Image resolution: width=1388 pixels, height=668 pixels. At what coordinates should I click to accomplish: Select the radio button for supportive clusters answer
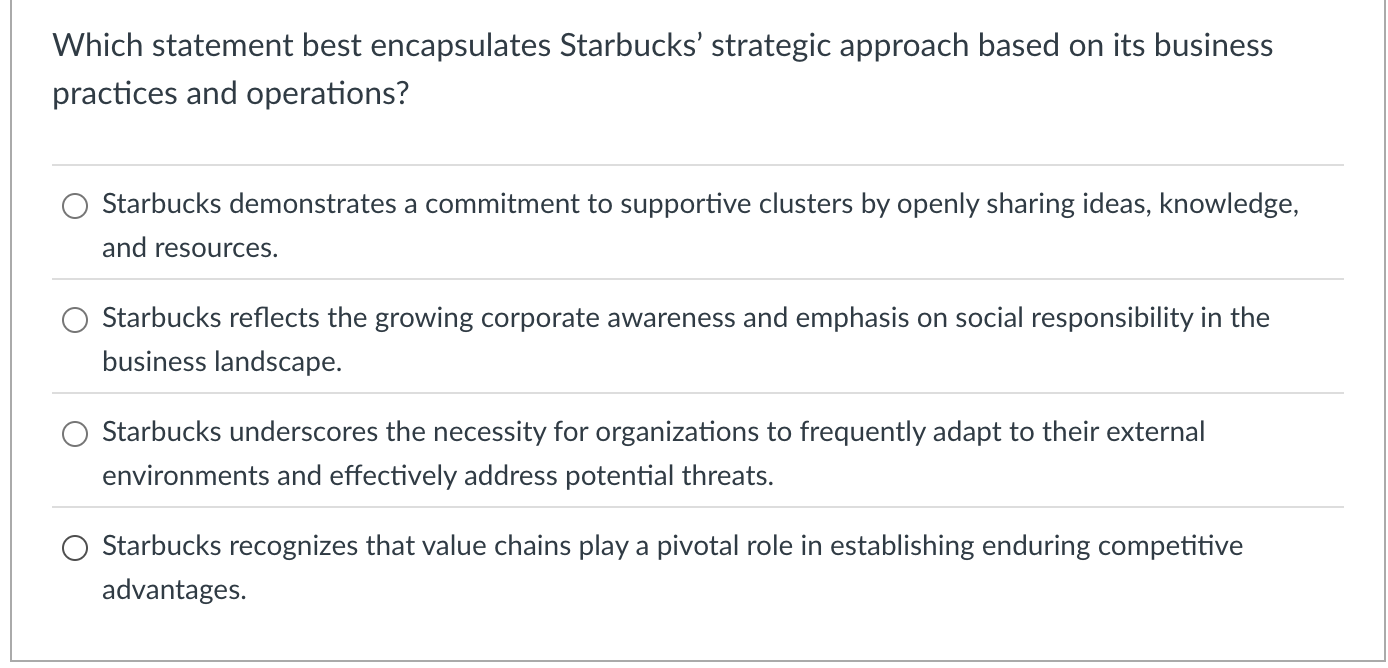(75, 207)
